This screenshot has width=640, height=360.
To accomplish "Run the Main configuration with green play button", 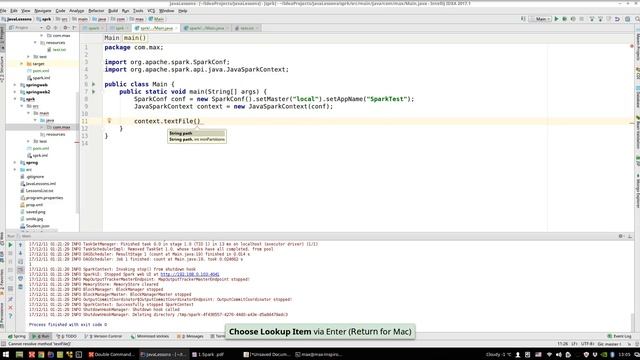I will [x=556, y=19].
